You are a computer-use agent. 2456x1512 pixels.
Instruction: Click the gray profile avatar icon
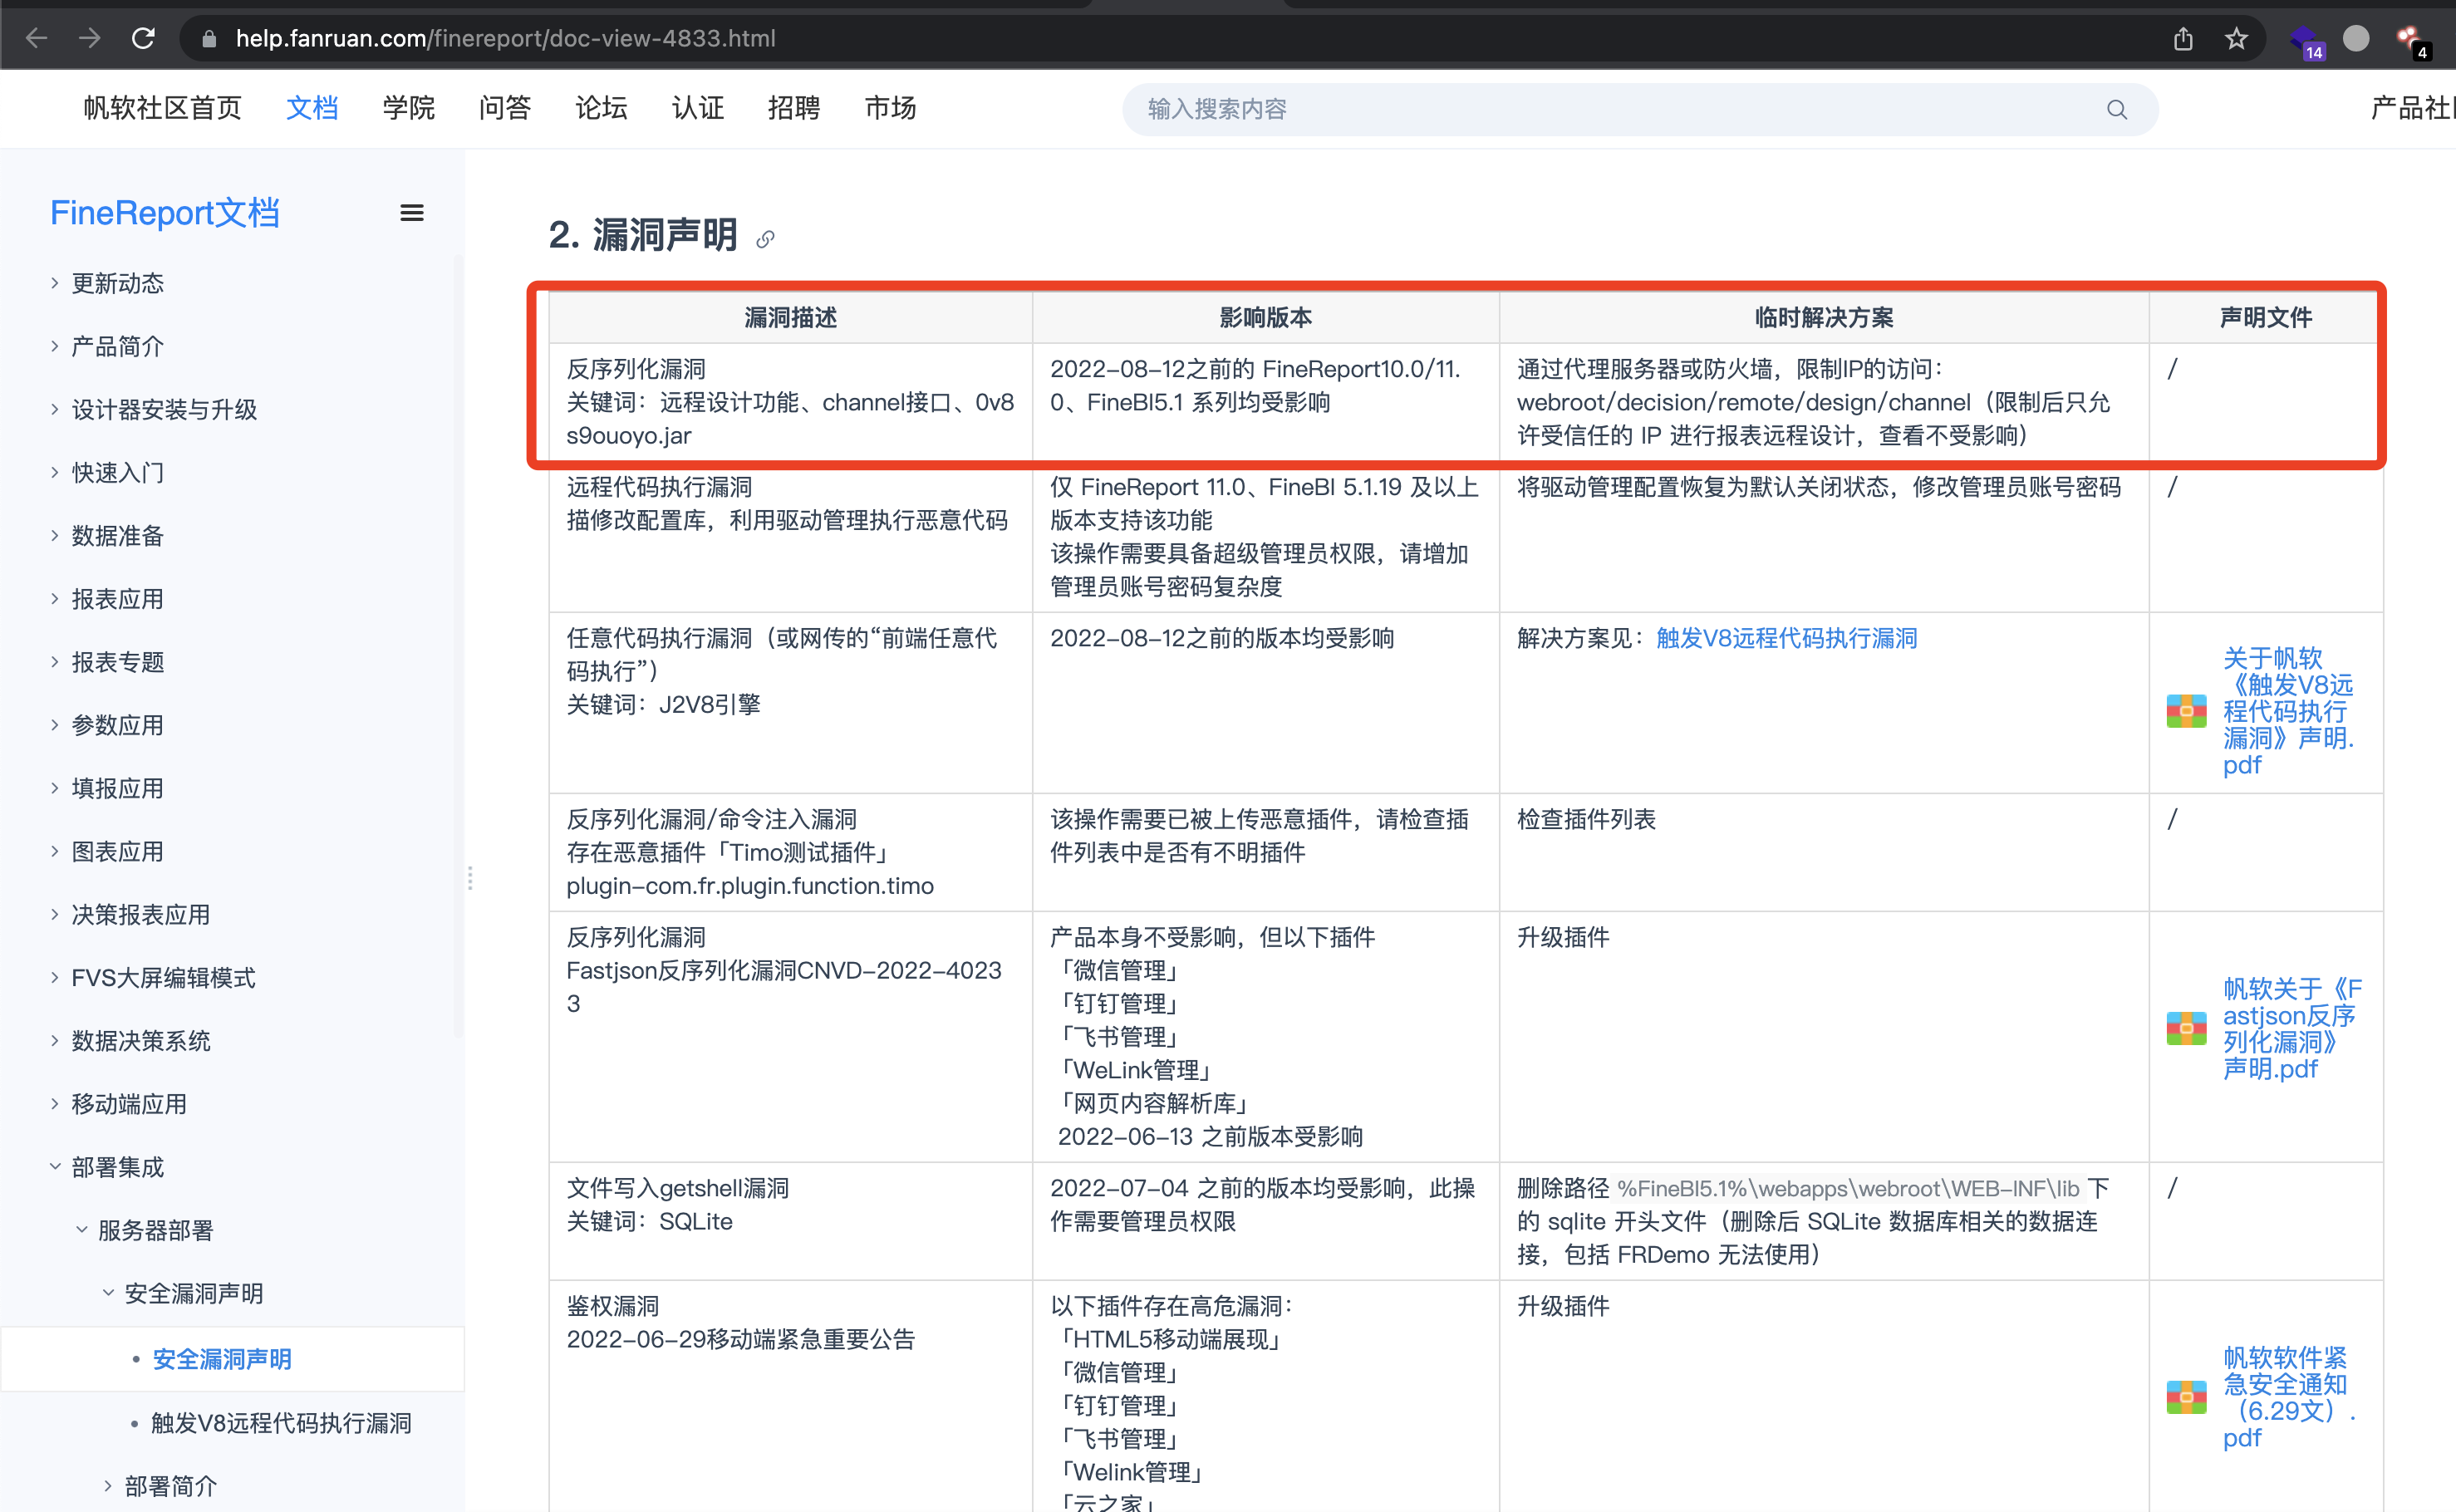(2357, 38)
